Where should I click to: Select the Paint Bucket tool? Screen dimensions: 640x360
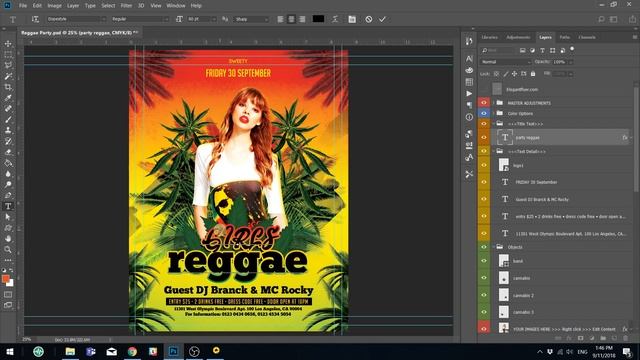(x=8, y=163)
